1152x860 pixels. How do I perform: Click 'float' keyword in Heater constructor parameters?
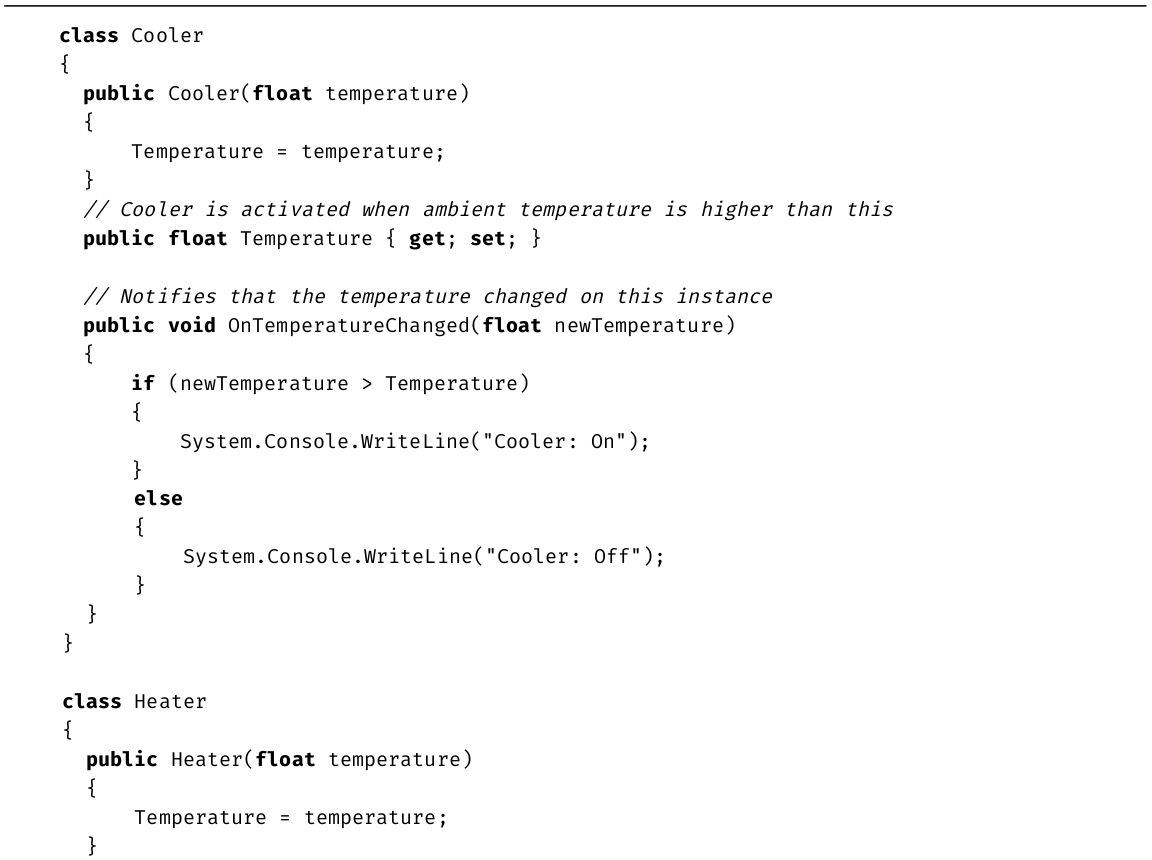286,760
